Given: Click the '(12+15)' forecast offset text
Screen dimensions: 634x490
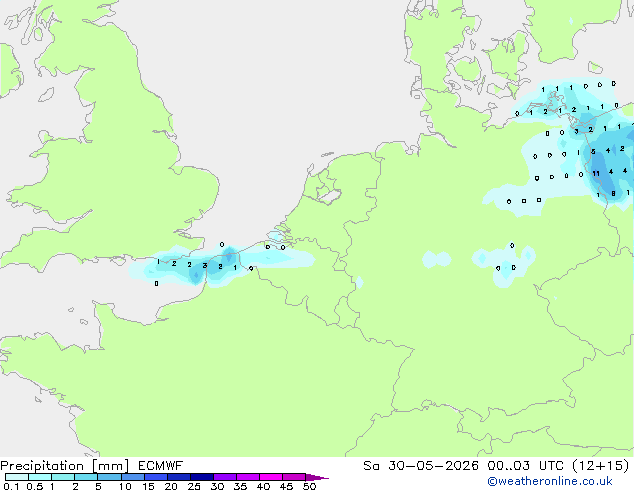Looking at the screenshot, I should pyautogui.click(x=601, y=465).
